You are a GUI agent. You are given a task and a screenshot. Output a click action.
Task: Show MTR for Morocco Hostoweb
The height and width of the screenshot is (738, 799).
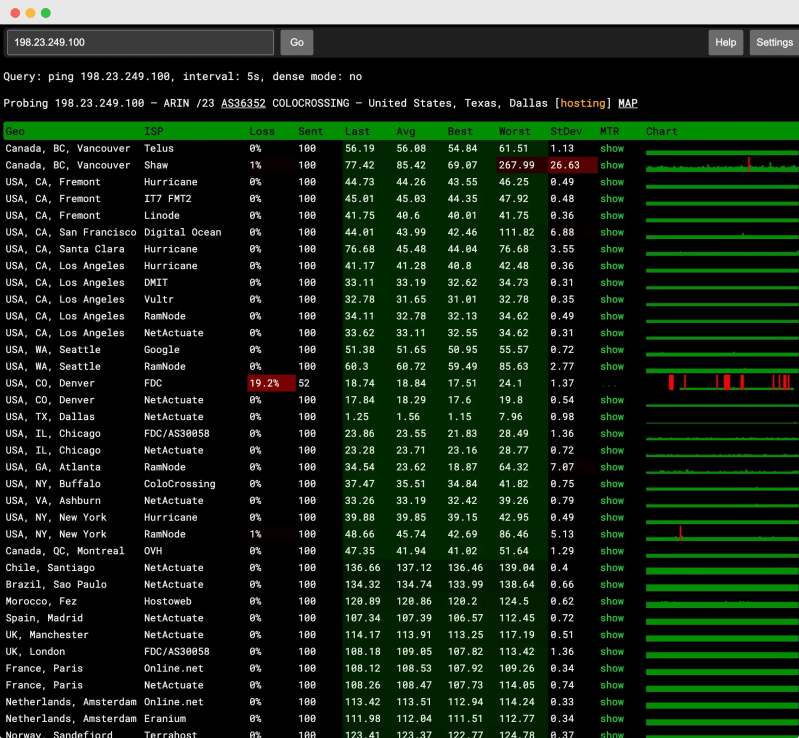coord(611,601)
